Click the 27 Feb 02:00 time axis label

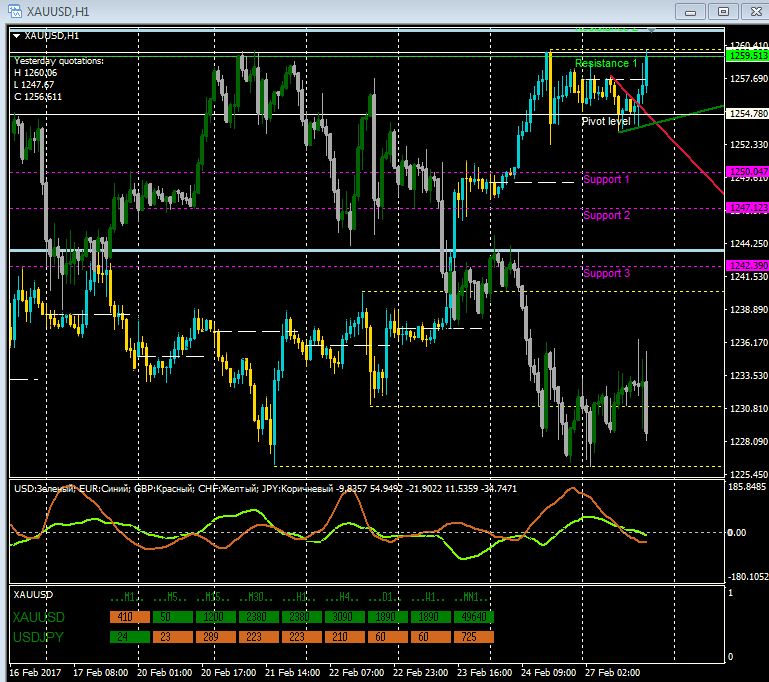pos(613,672)
